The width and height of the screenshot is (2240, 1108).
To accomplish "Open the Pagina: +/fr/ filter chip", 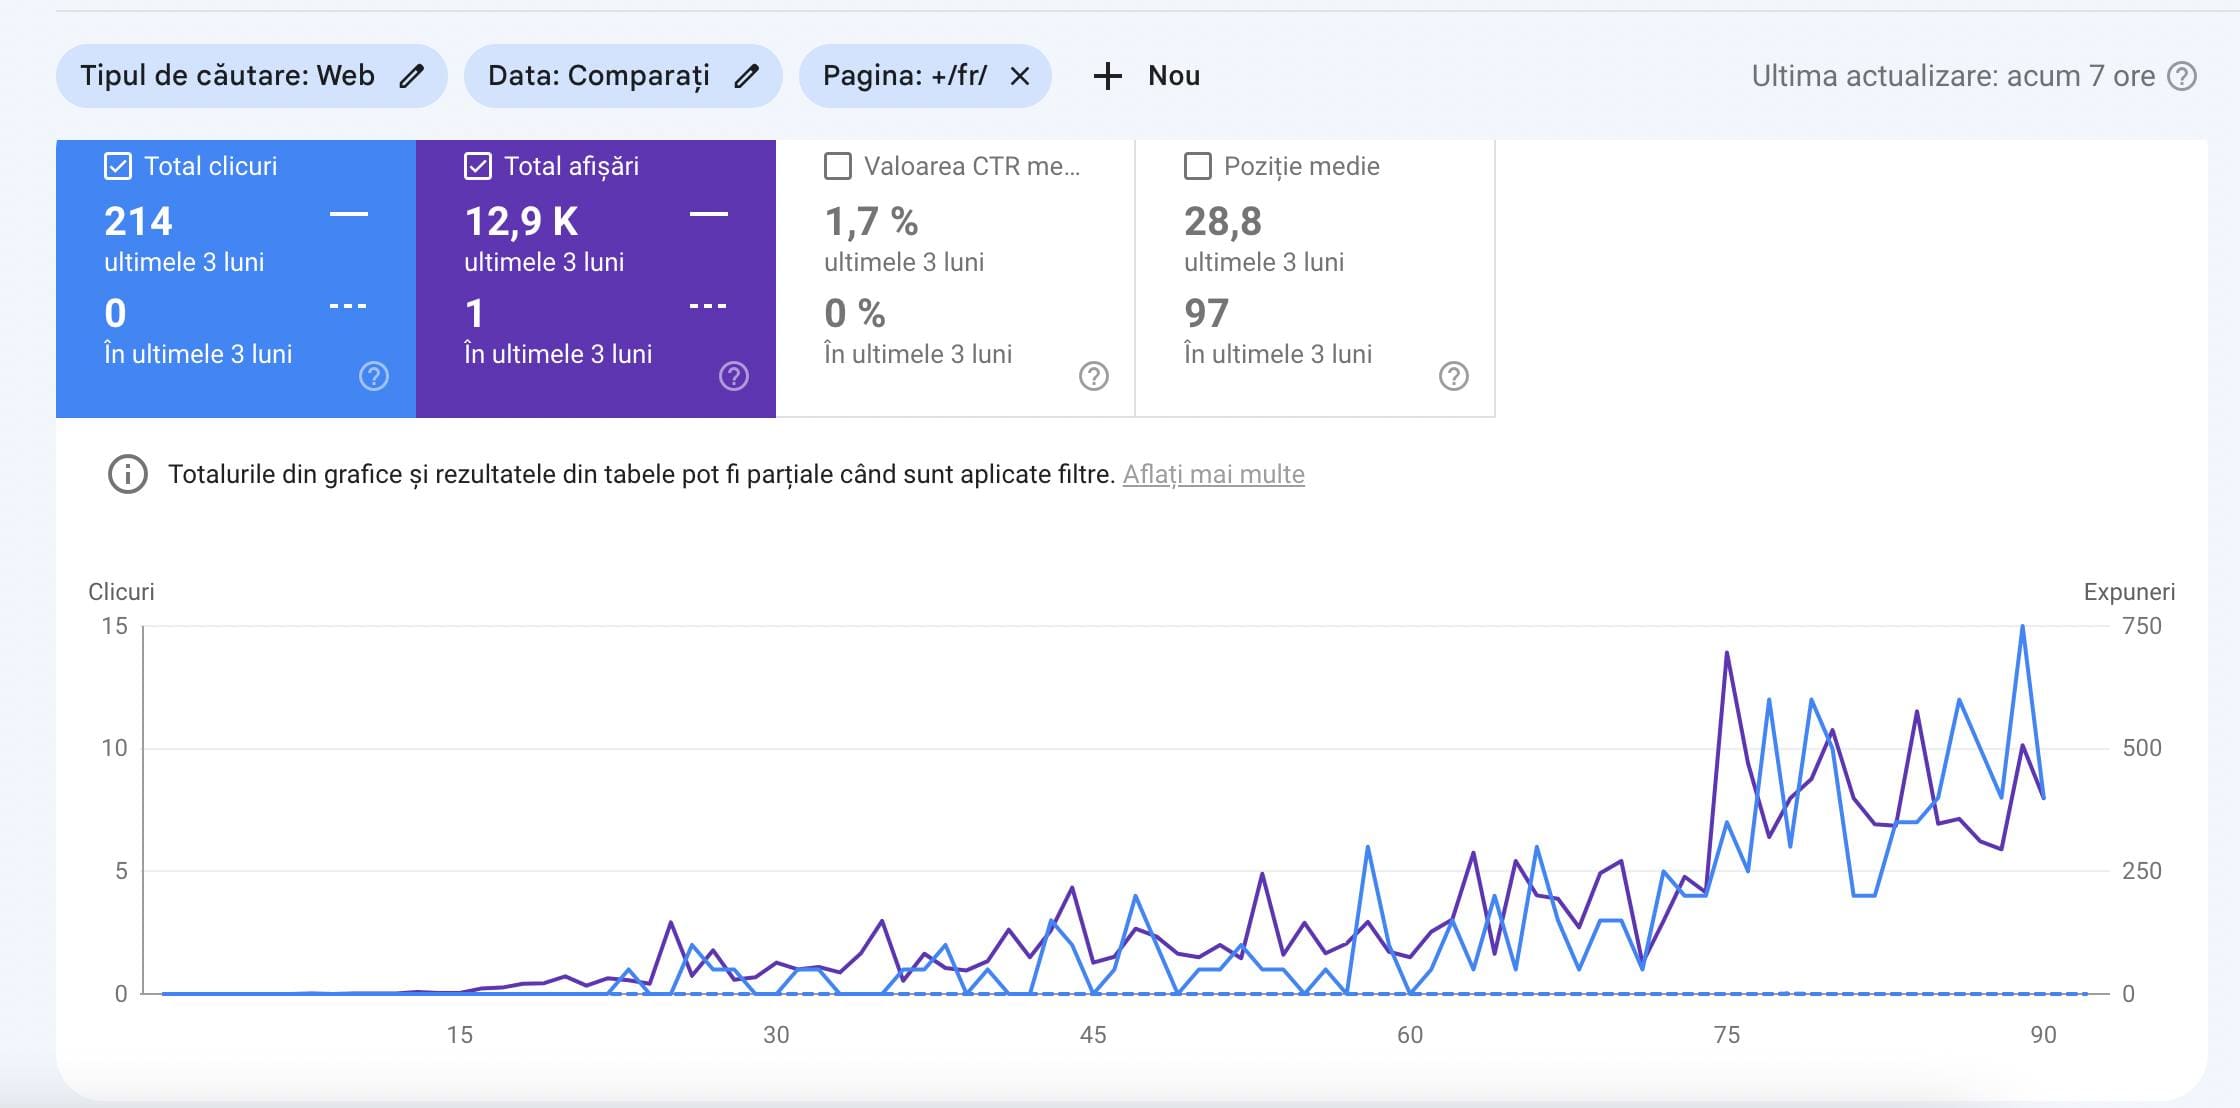I will pyautogui.click(x=904, y=76).
